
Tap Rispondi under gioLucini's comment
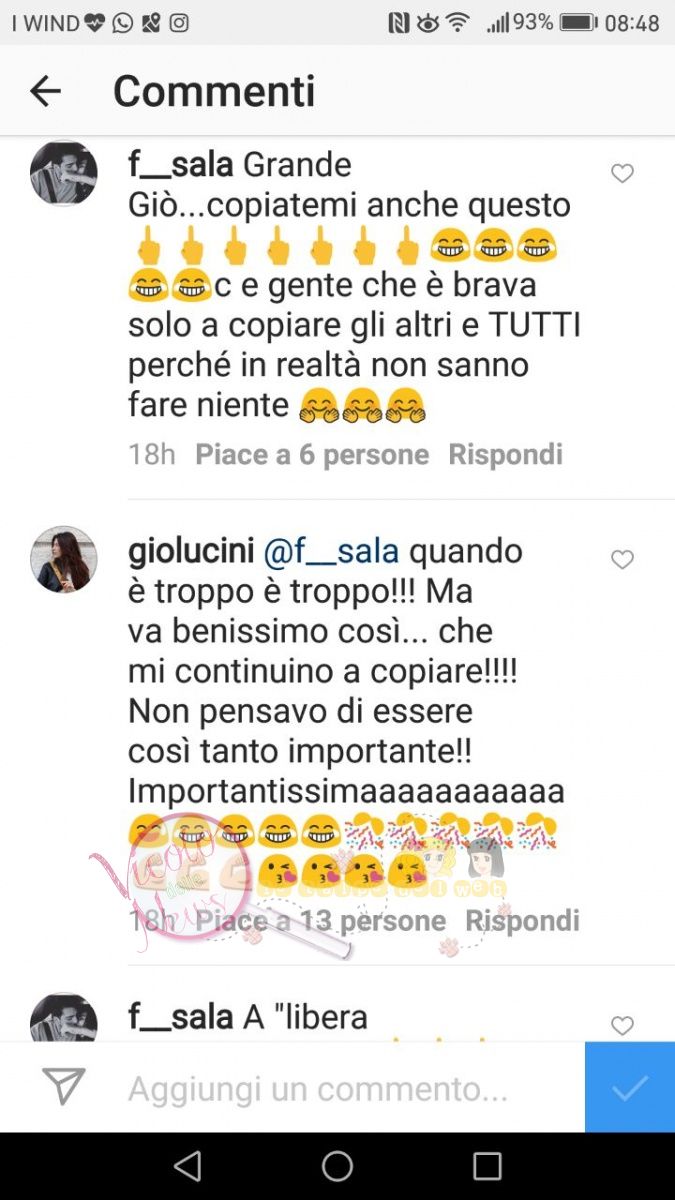point(522,920)
